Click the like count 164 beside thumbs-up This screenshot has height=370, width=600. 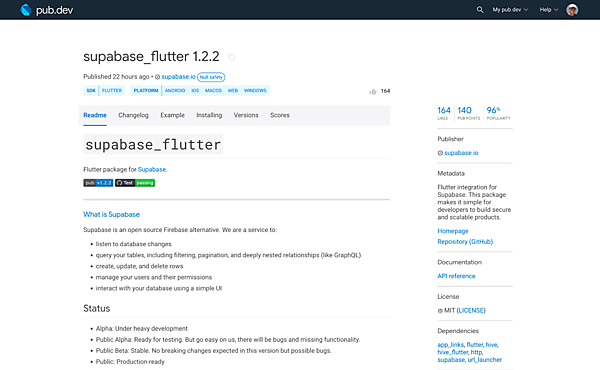click(x=385, y=91)
